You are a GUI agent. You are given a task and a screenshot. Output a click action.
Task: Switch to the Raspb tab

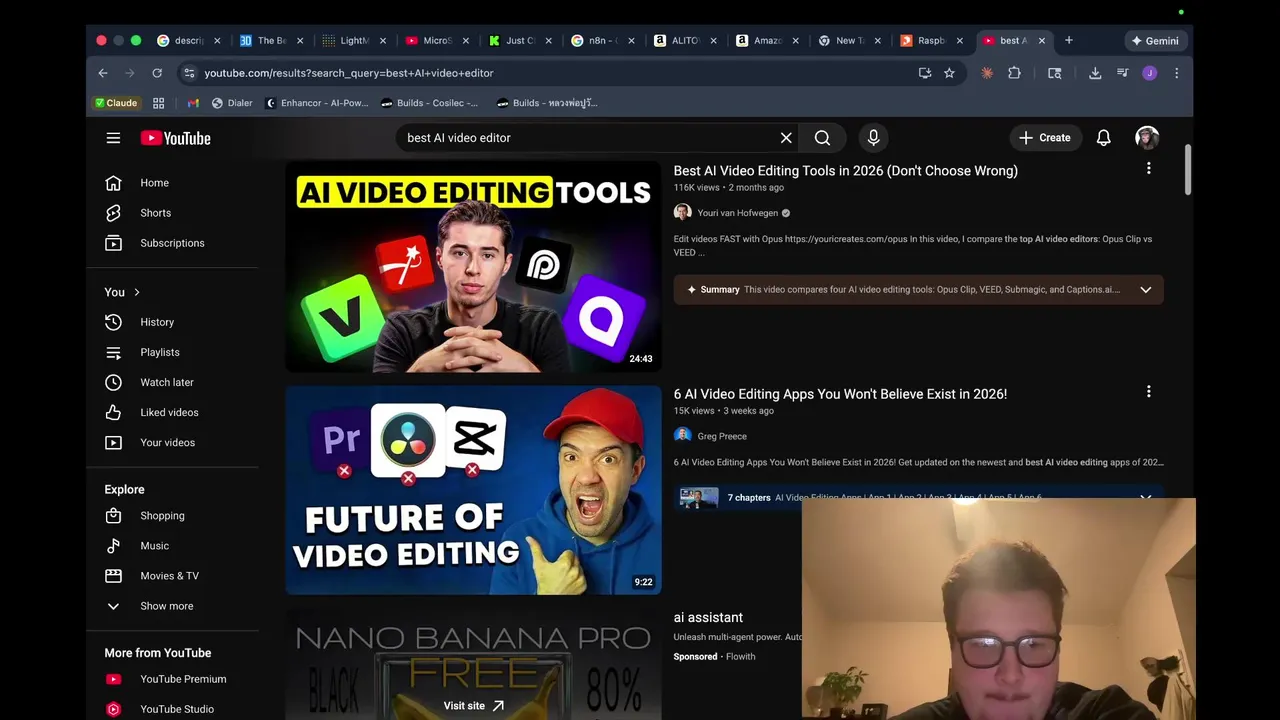coord(931,41)
